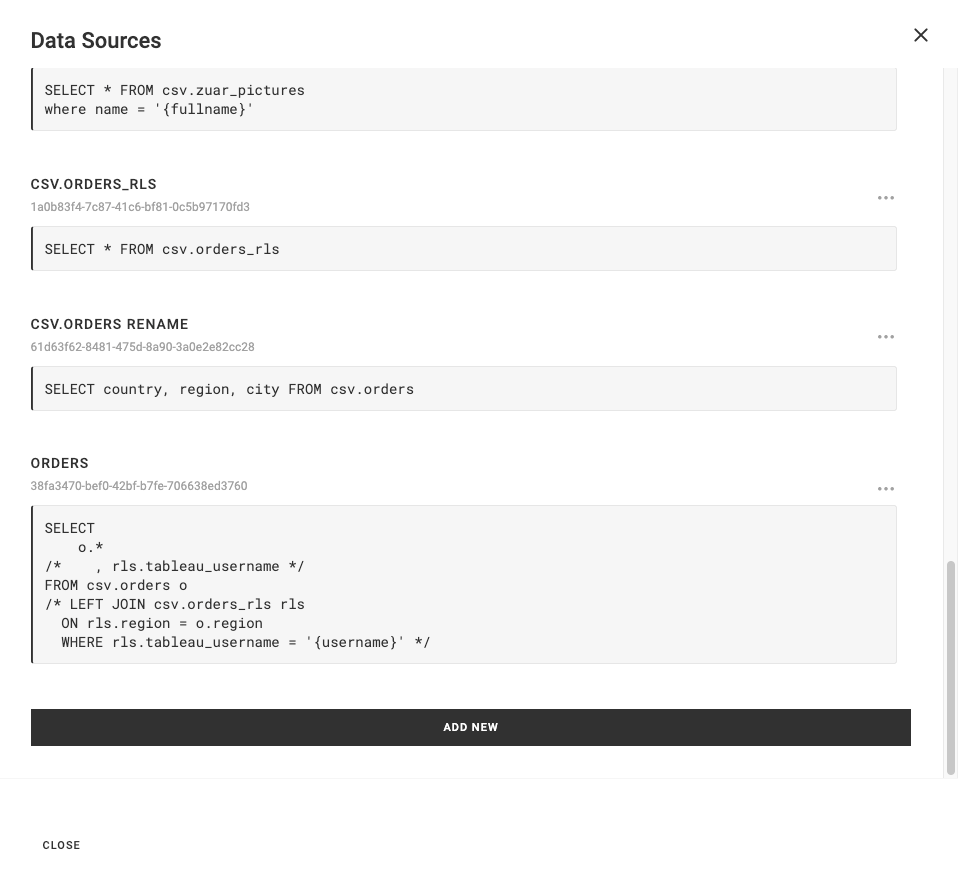The image size is (958, 895).
Task: Close the Data Sources dialog with X
Action: (x=921, y=35)
